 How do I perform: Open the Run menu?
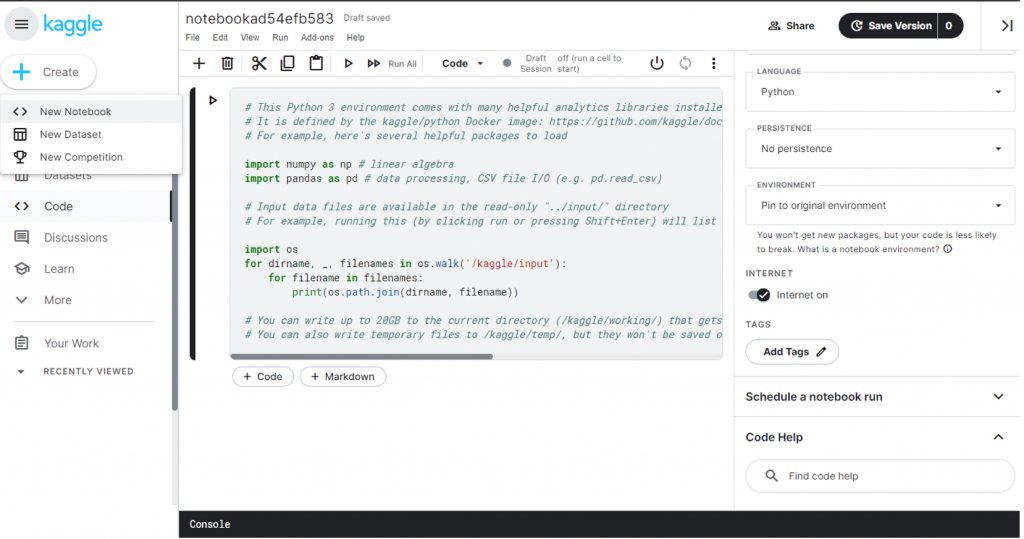point(280,38)
